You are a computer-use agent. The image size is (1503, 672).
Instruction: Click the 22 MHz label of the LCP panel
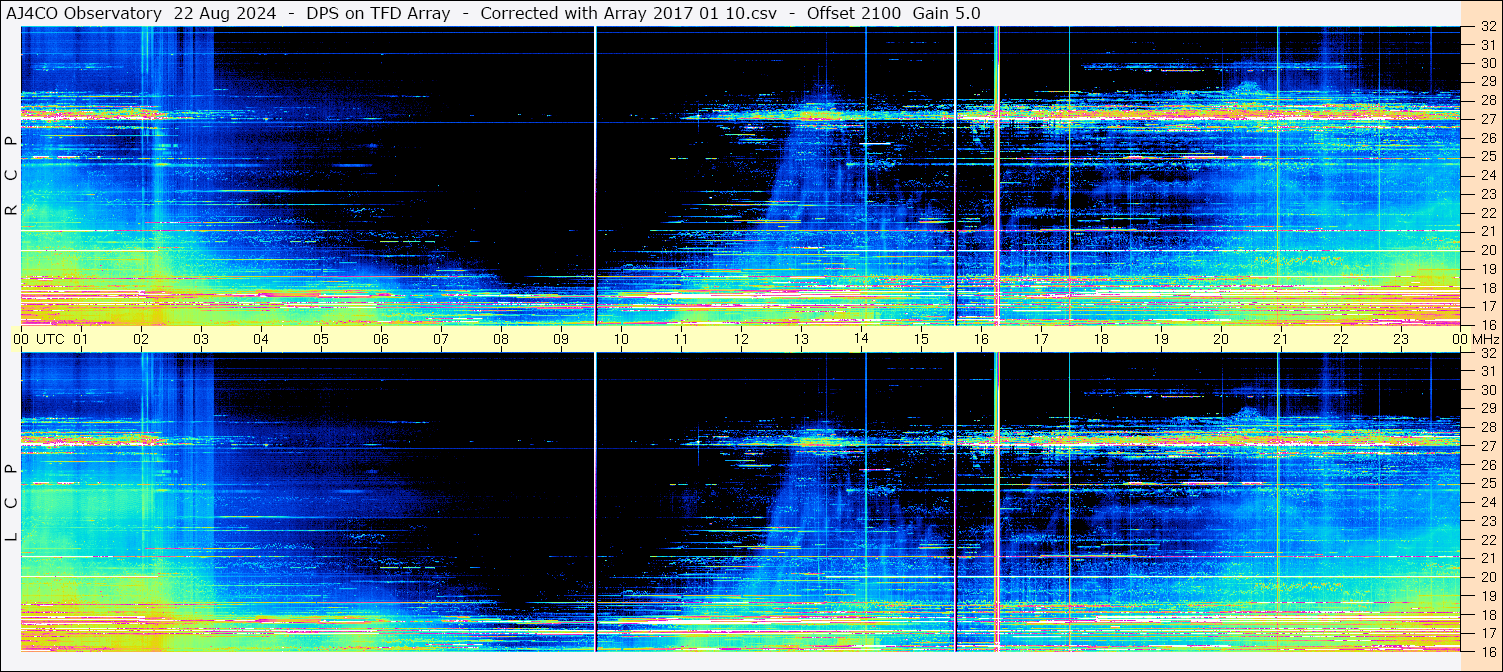click(1487, 540)
